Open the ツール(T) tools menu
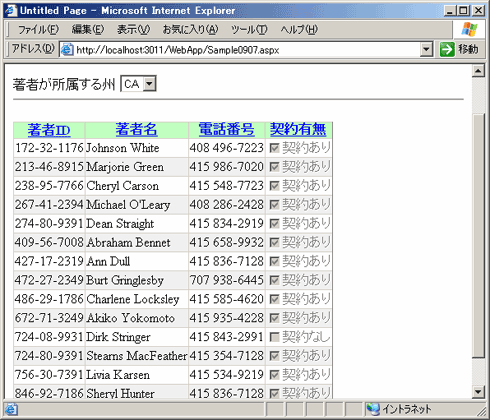This screenshot has height=420, width=490. point(249,30)
